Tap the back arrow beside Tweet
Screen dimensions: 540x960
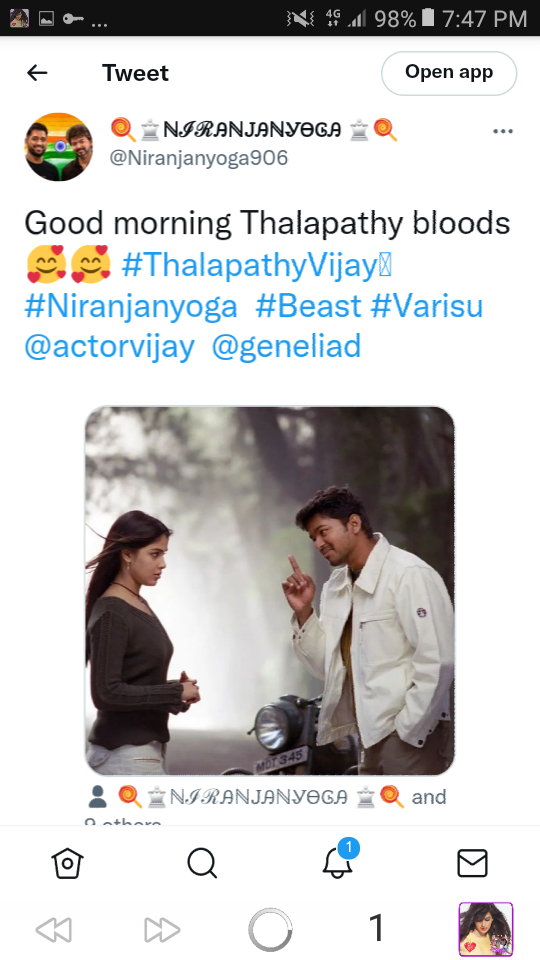coord(37,73)
